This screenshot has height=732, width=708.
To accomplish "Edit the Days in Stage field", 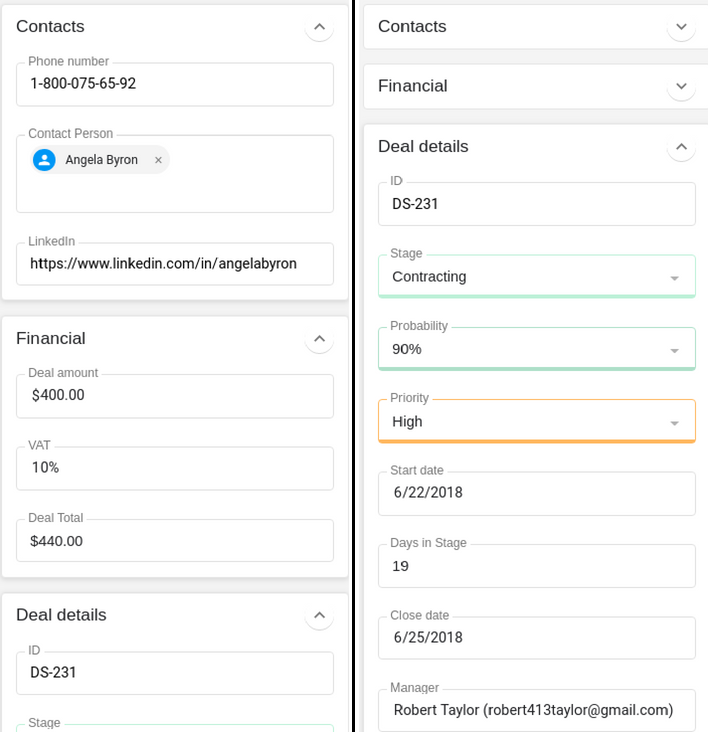I will click(x=537, y=566).
